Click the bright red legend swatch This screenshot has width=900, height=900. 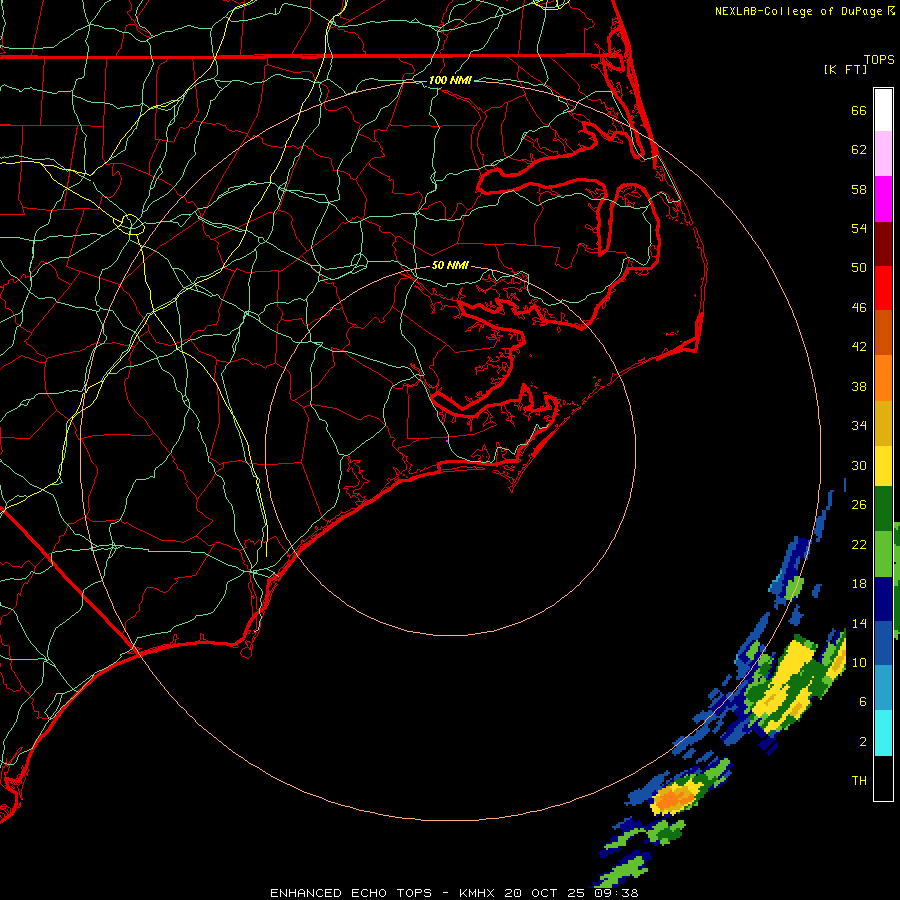pyautogui.click(x=883, y=288)
